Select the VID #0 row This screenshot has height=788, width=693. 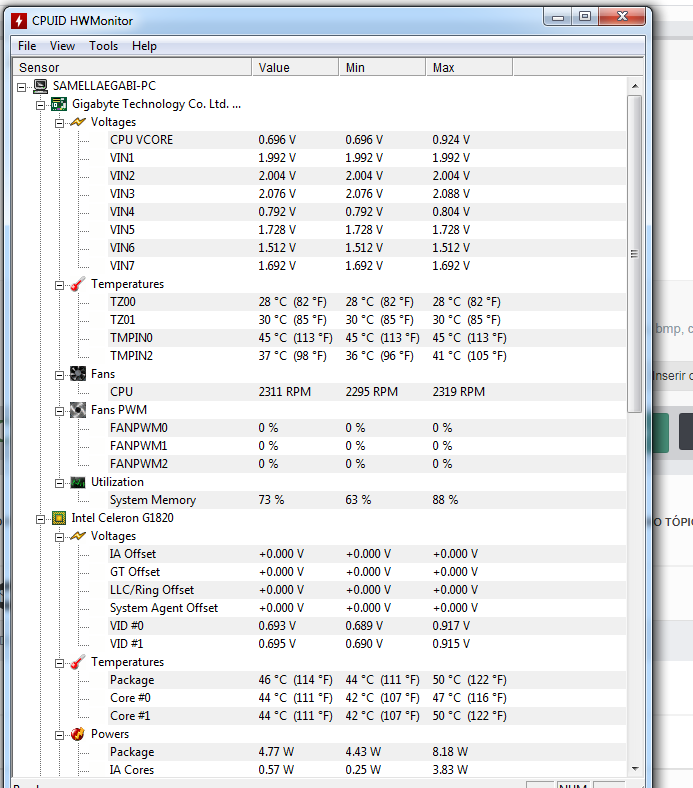(x=367, y=626)
